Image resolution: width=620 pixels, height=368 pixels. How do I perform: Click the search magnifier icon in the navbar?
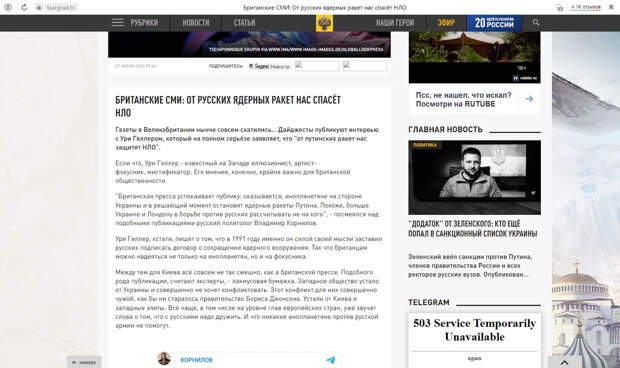coord(536,23)
